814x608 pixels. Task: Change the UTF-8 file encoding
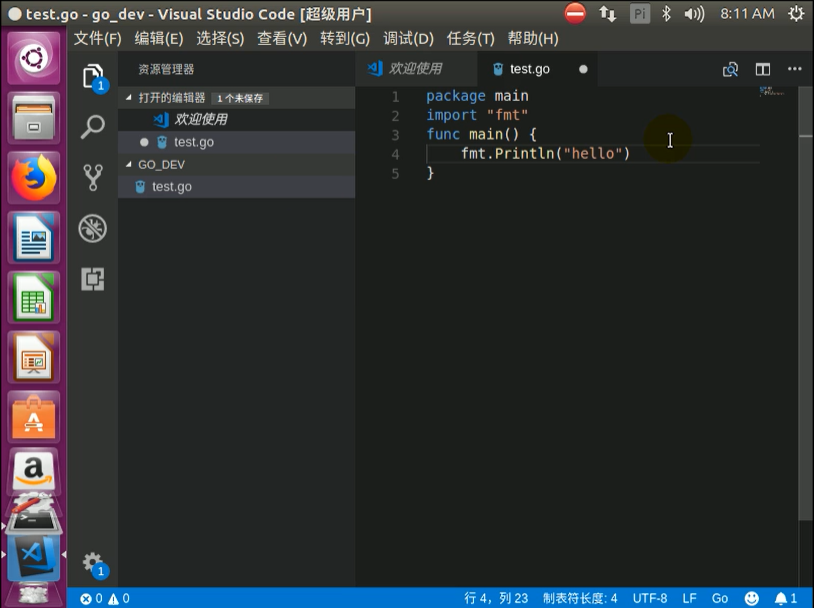point(649,599)
